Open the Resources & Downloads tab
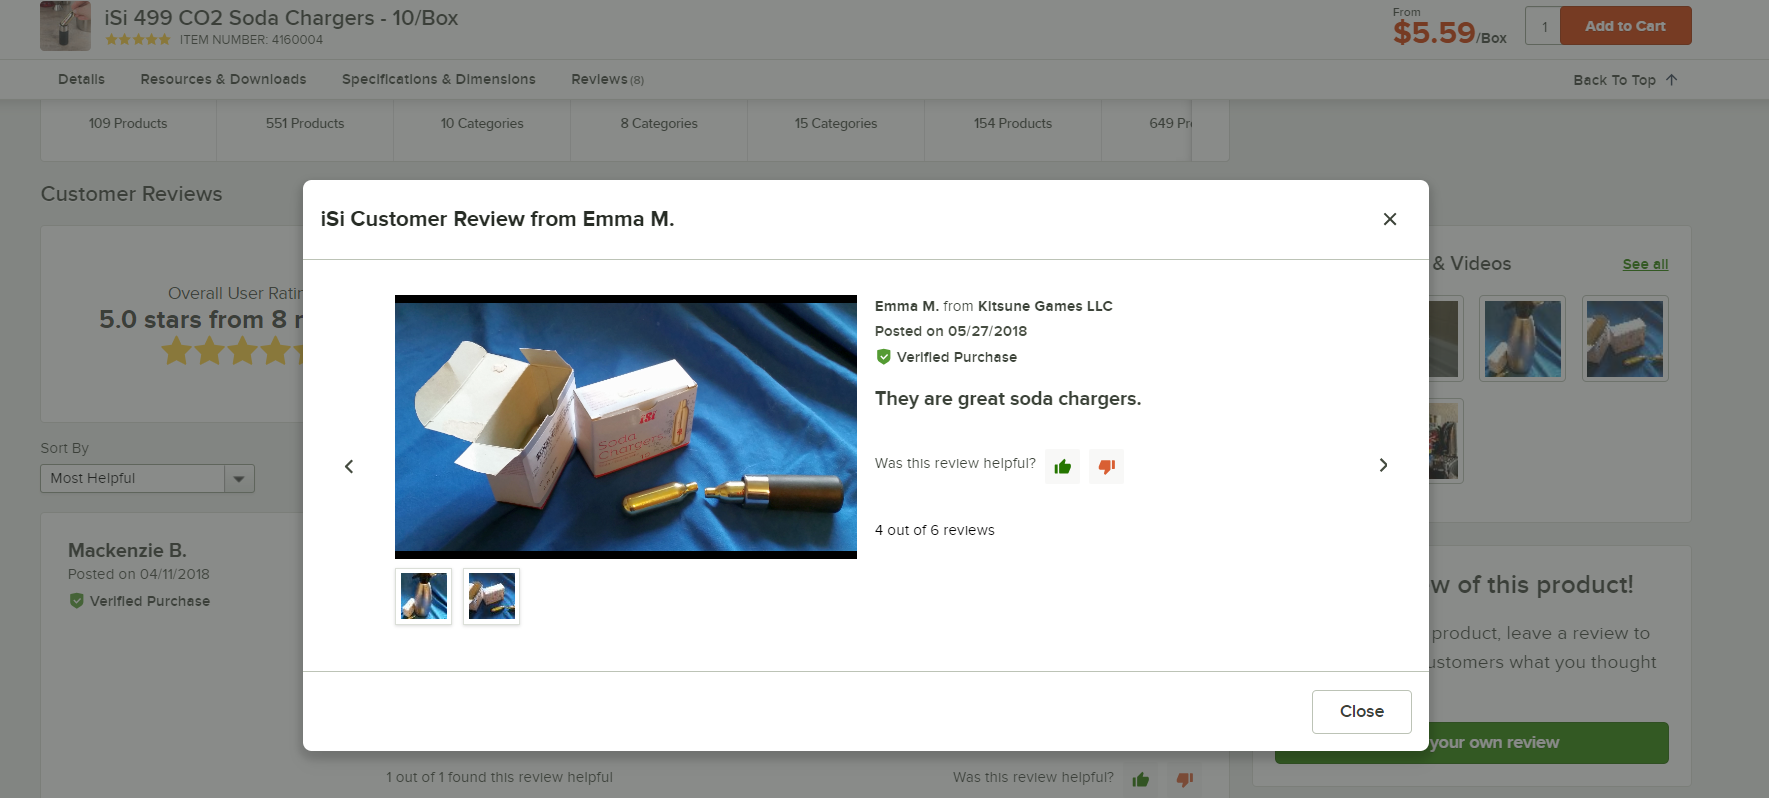 pyautogui.click(x=223, y=79)
